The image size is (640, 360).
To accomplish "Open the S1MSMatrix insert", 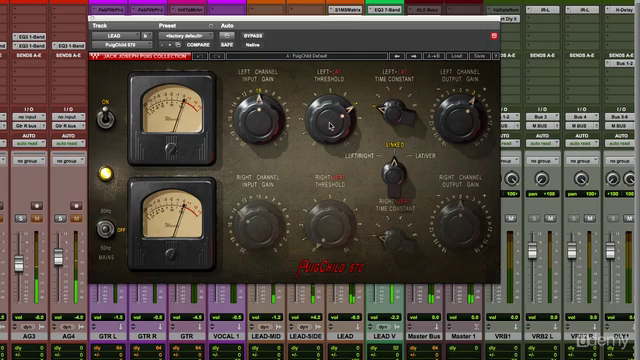I will coord(345,9).
